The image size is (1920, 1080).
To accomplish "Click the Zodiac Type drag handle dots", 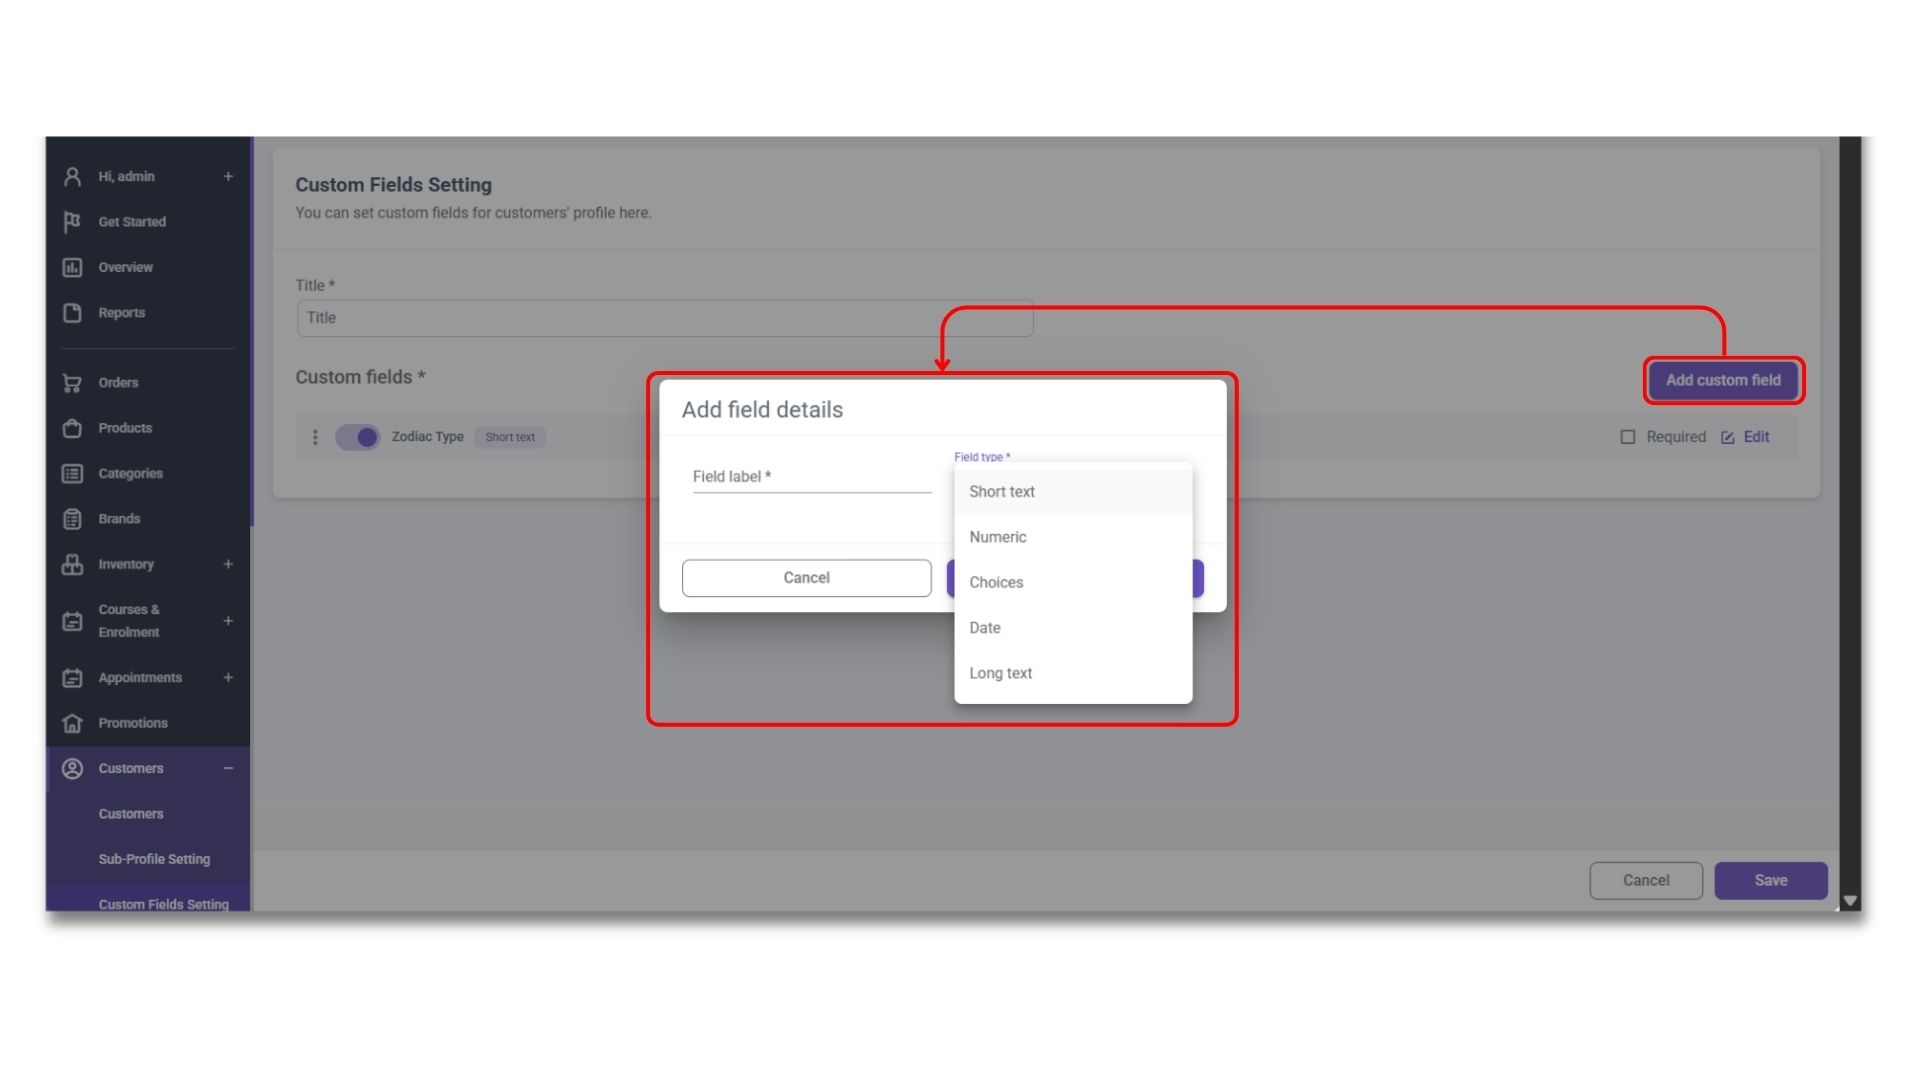I will click(x=315, y=437).
